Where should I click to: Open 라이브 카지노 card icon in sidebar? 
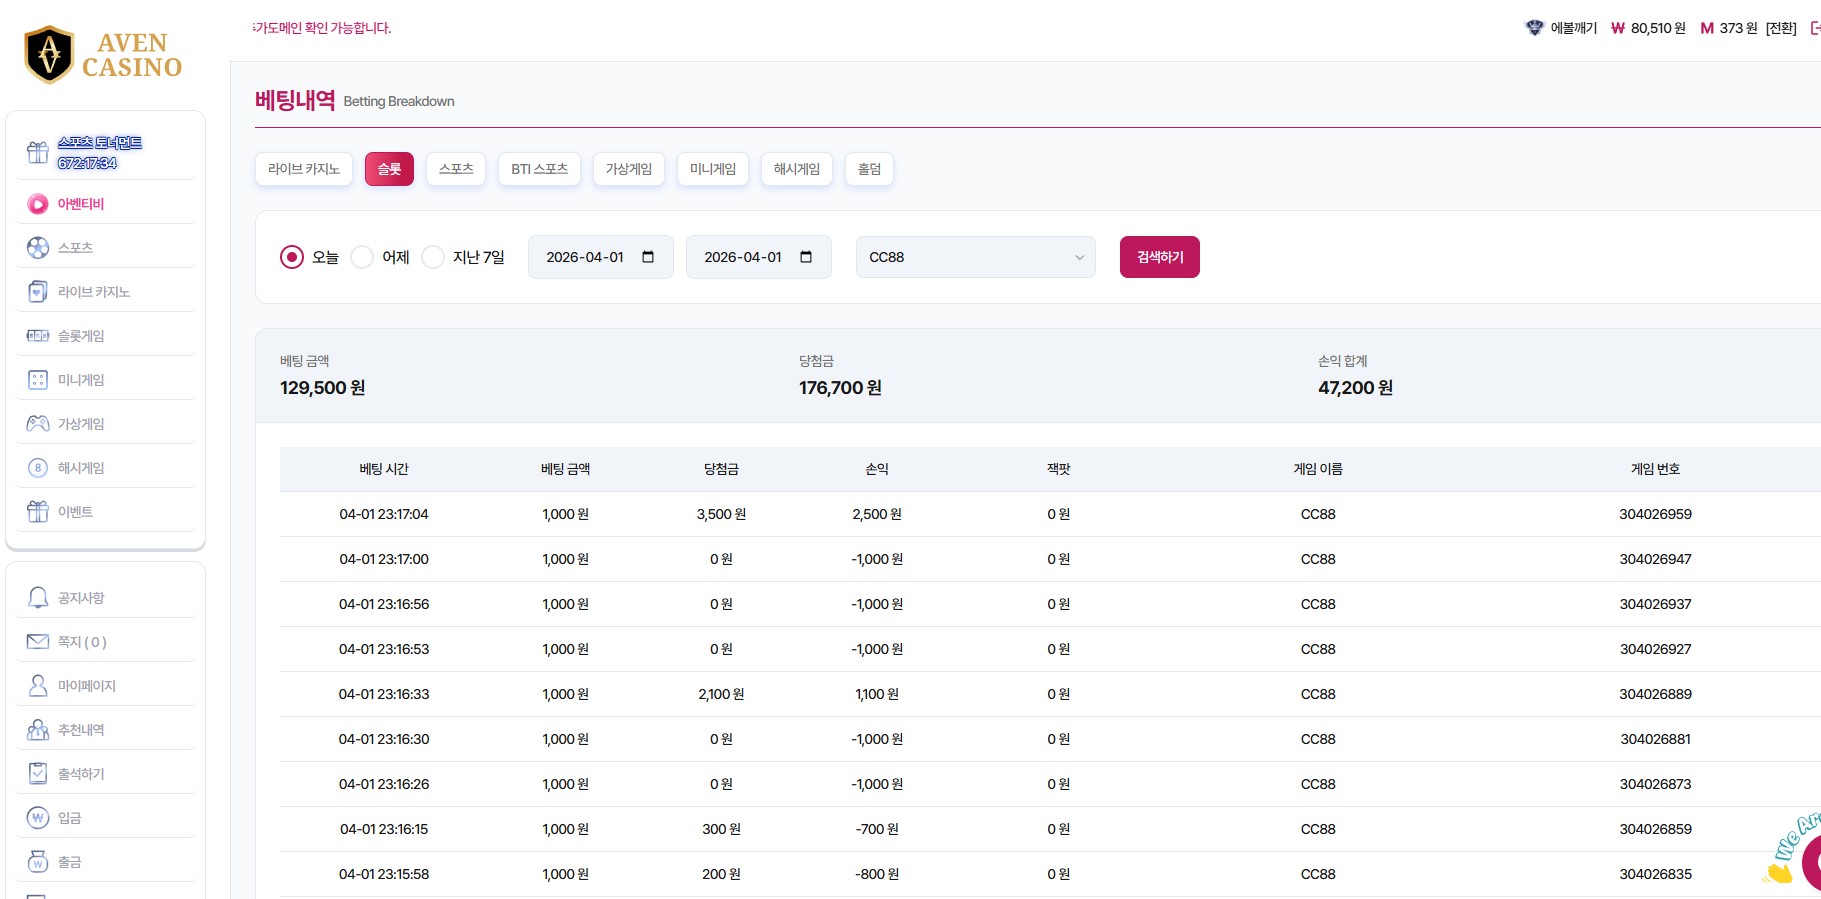pos(38,292)
